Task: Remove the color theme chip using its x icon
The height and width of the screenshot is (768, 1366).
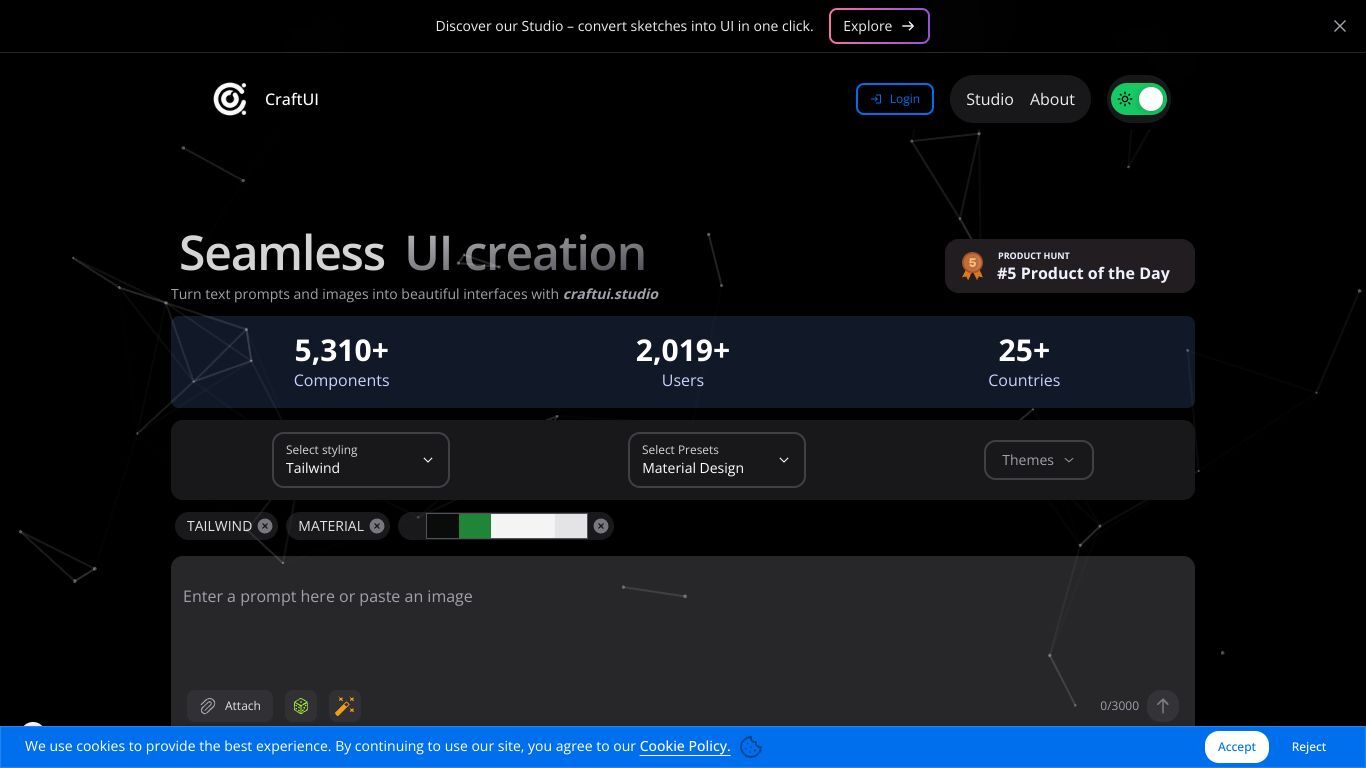Action: click(x=601, y=526)
